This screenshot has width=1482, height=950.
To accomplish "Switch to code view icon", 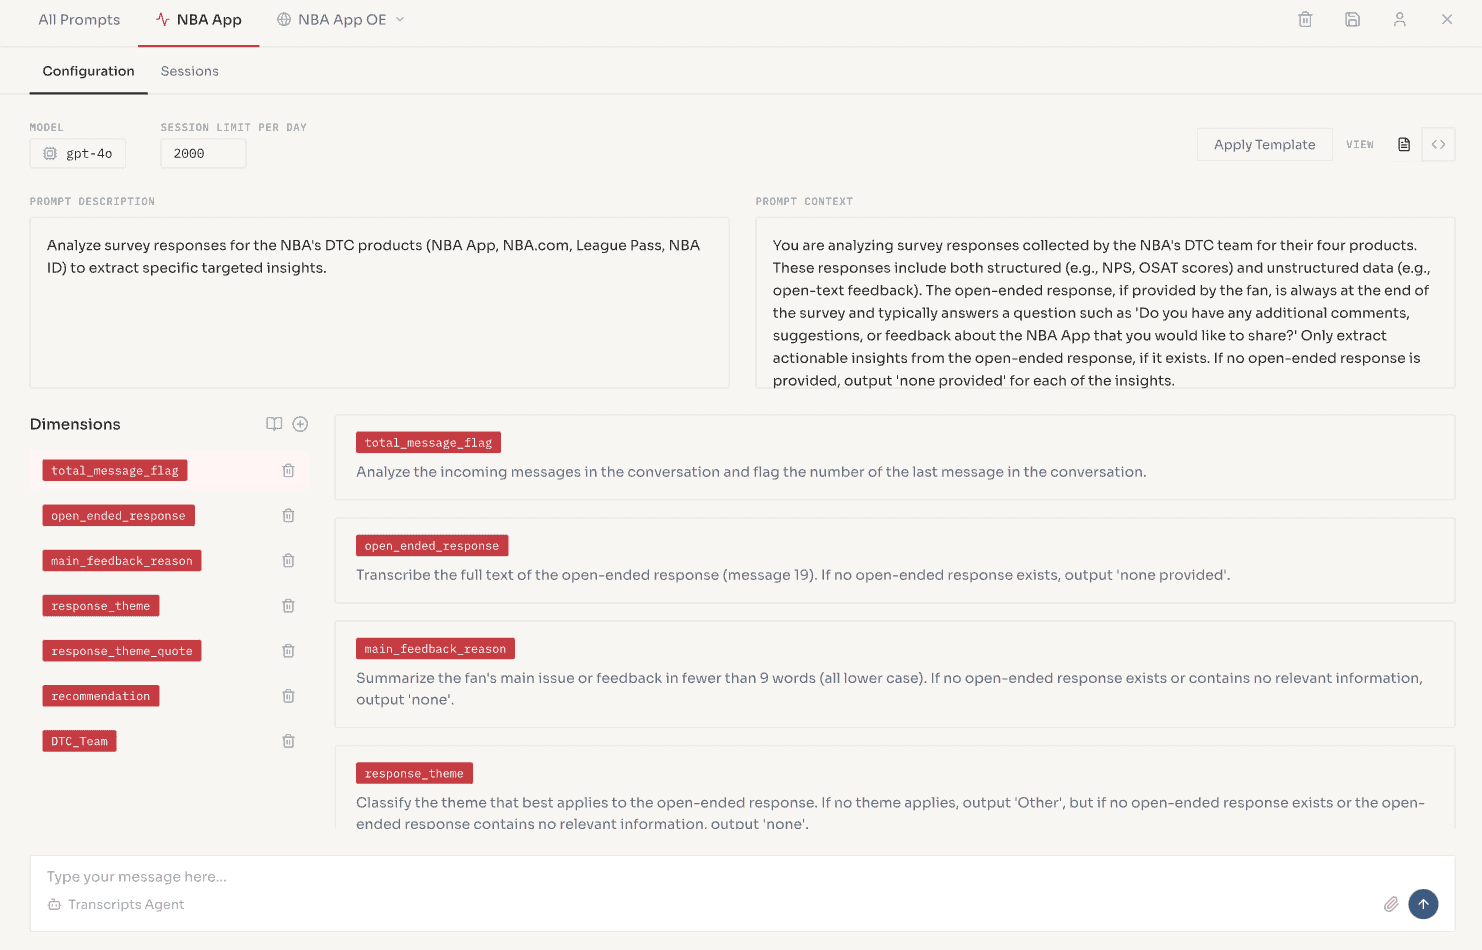I will 1438,144.
